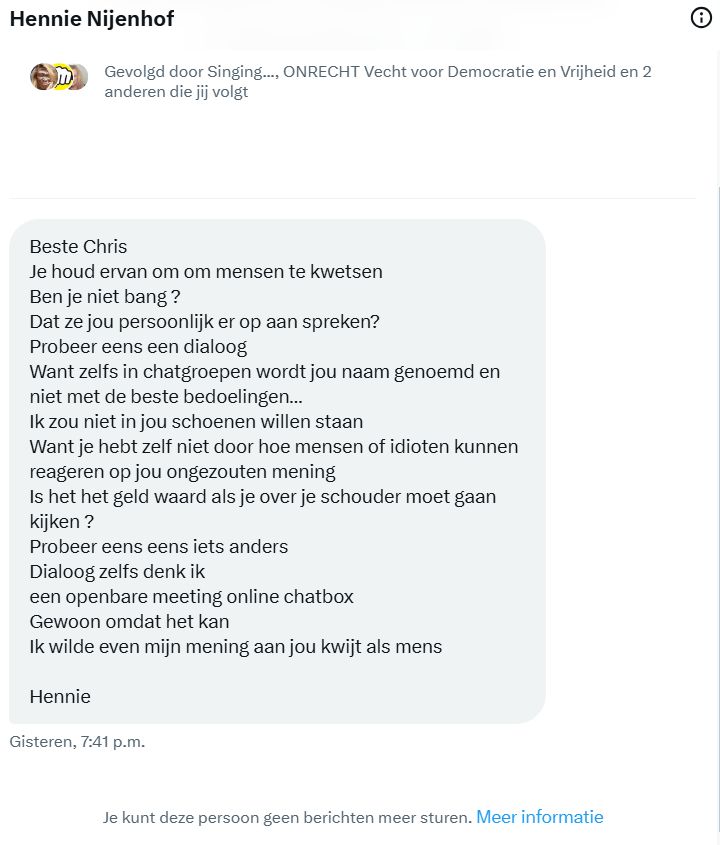Click the 'Ik wilde even mijn mening' line
720x845 pixels.
point(236,647)
